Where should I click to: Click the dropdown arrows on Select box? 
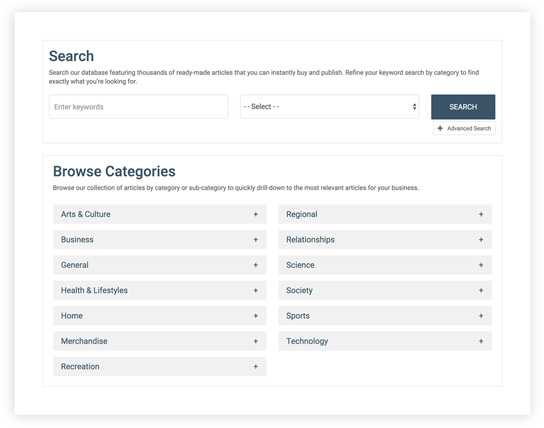coord(414,106)
